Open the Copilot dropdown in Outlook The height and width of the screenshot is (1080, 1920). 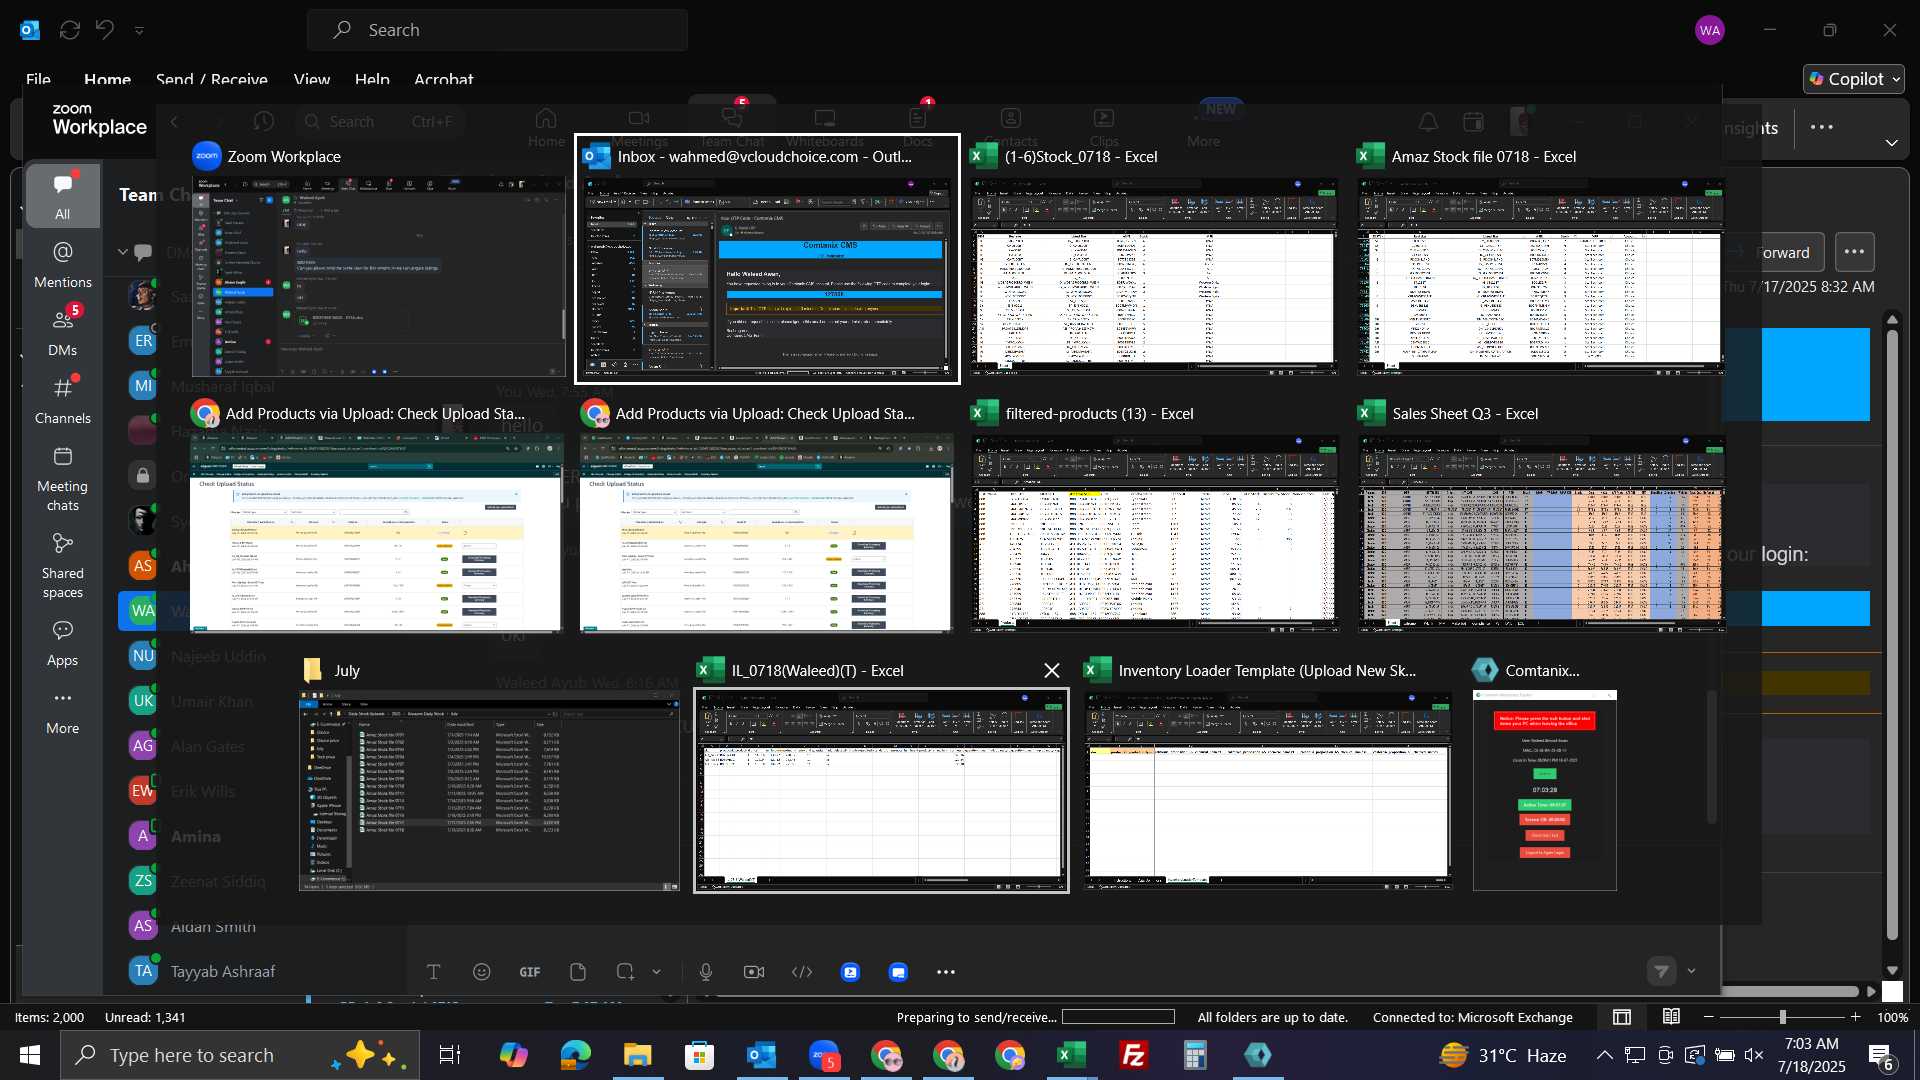[1854, 79]
